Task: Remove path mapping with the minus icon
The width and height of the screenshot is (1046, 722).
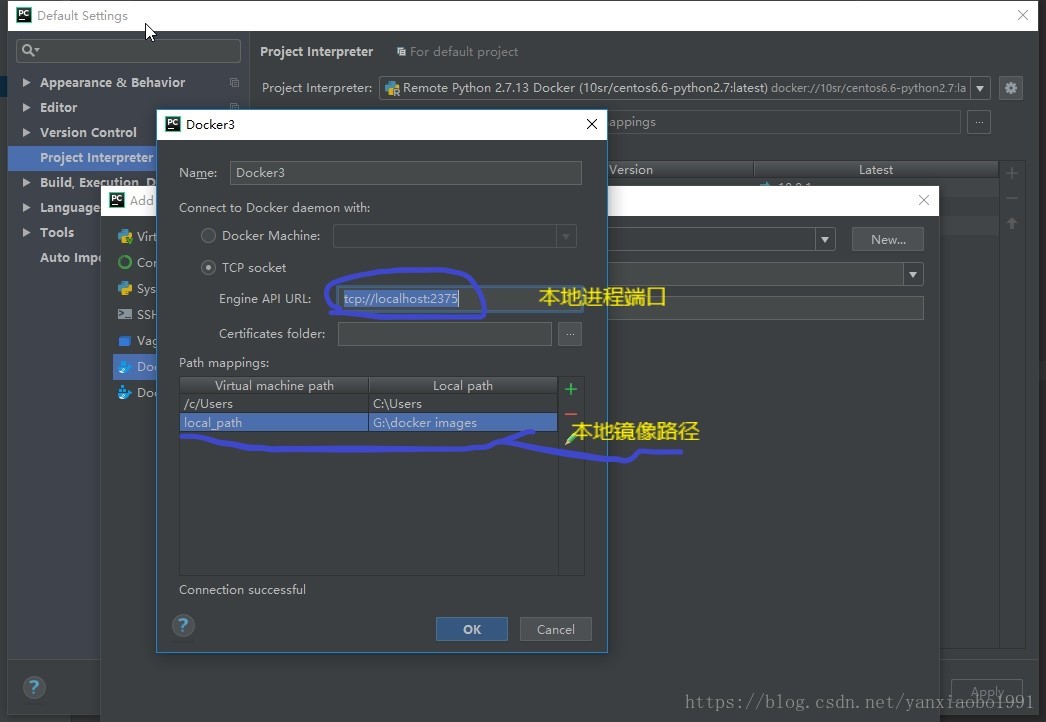Action: click(x=571, y=414)
